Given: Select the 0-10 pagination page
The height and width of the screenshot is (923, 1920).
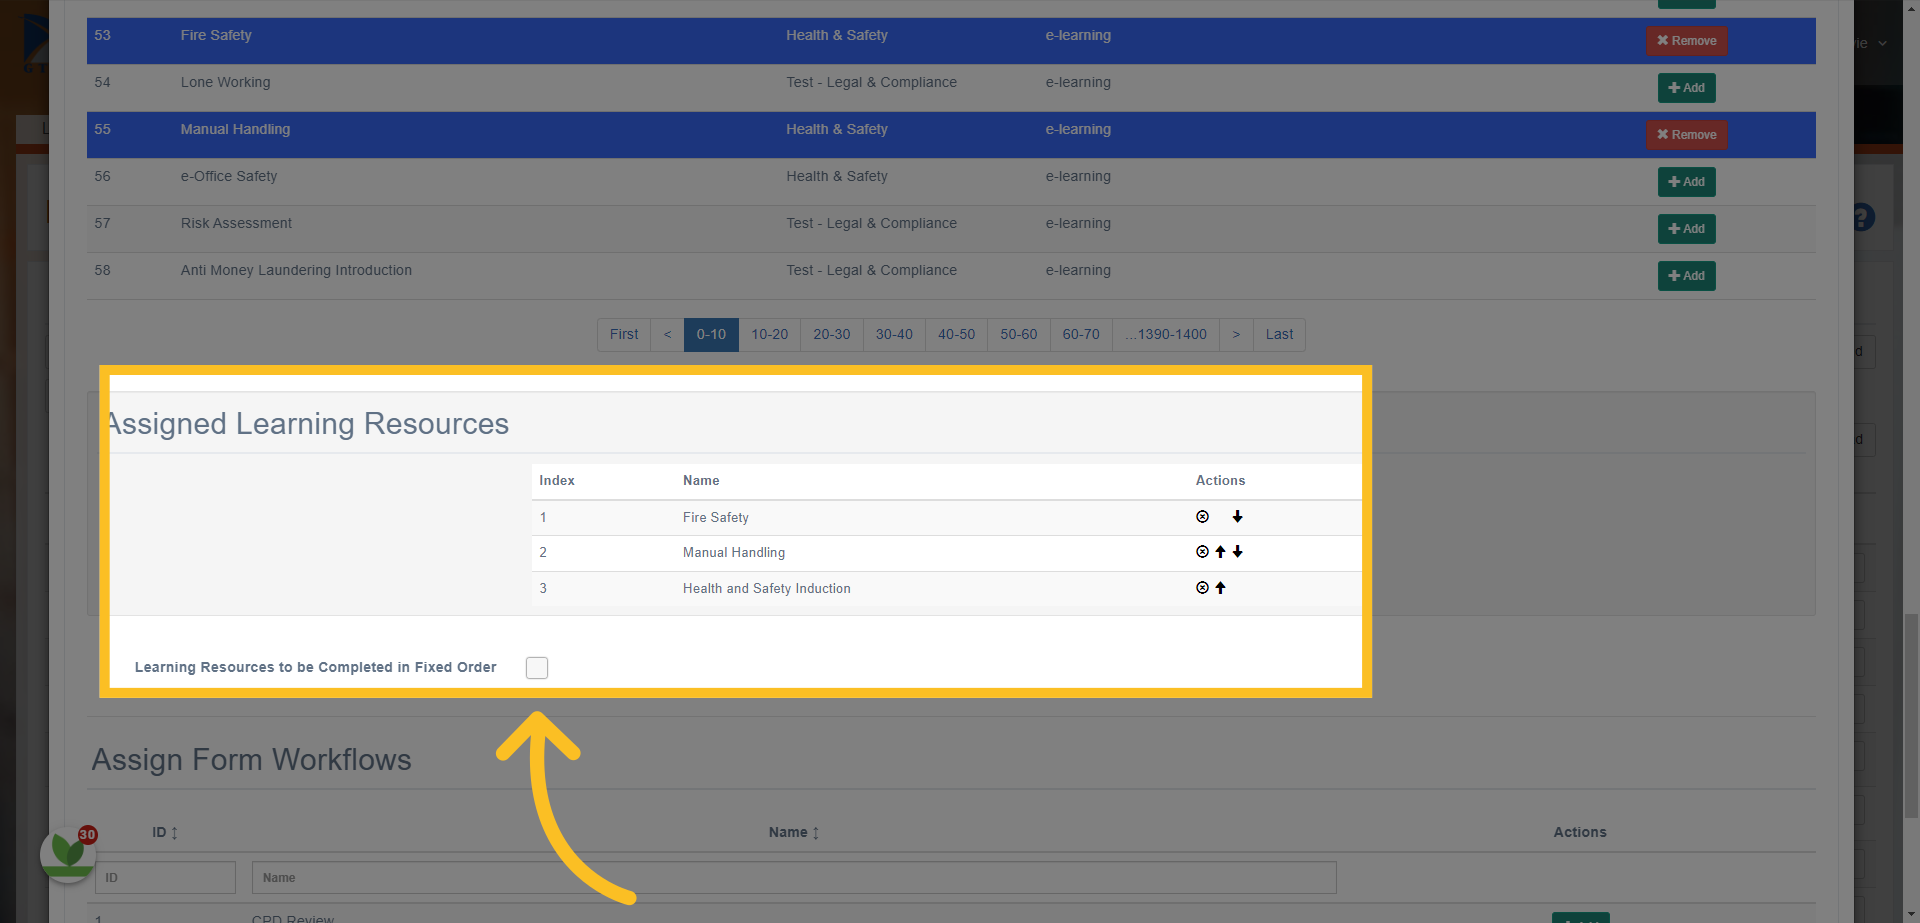Looking at the screenshot, I should 711,335.
